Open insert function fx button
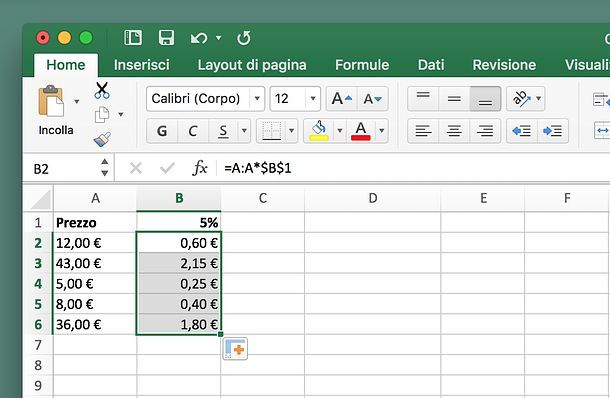This screenshot has width=610, height=398. [200, 168]
